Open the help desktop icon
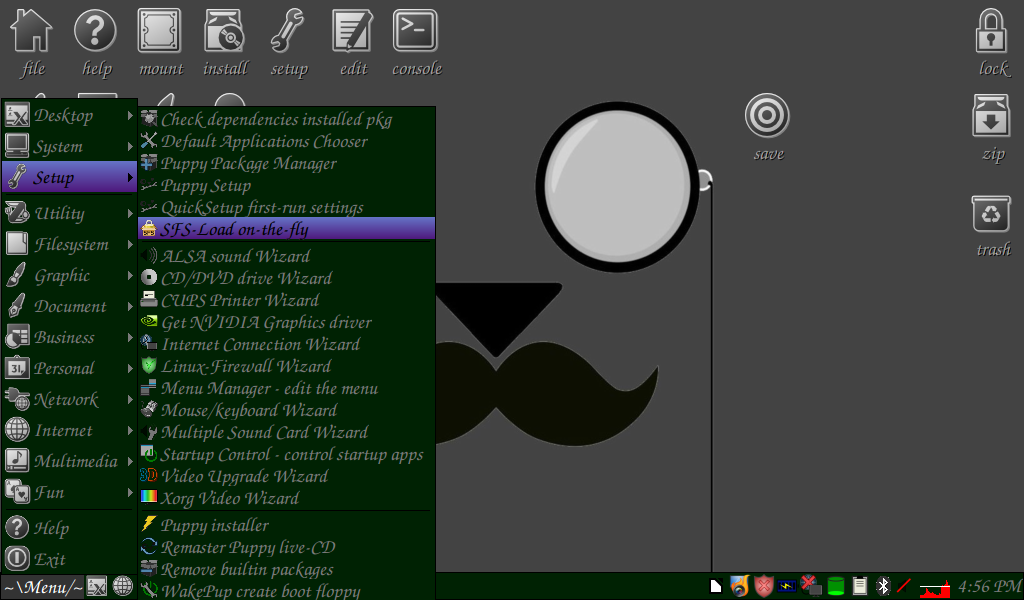The image size is (1024, 600). point(95,31)
